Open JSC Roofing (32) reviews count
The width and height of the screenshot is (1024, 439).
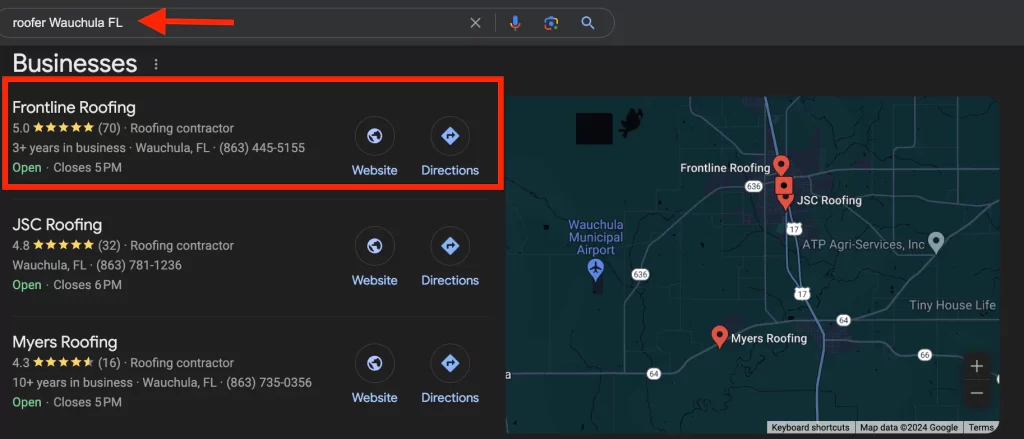(109, 246)
